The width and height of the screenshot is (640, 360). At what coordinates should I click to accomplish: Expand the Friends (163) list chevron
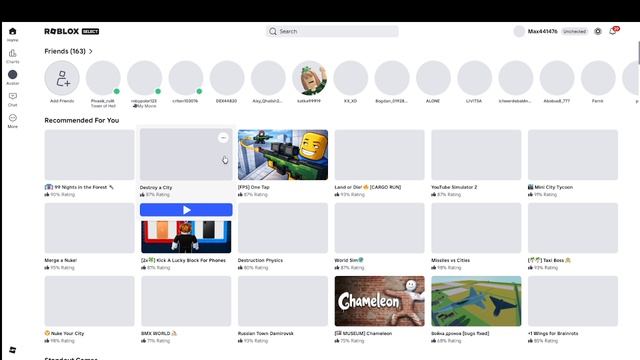coord(91,51)
